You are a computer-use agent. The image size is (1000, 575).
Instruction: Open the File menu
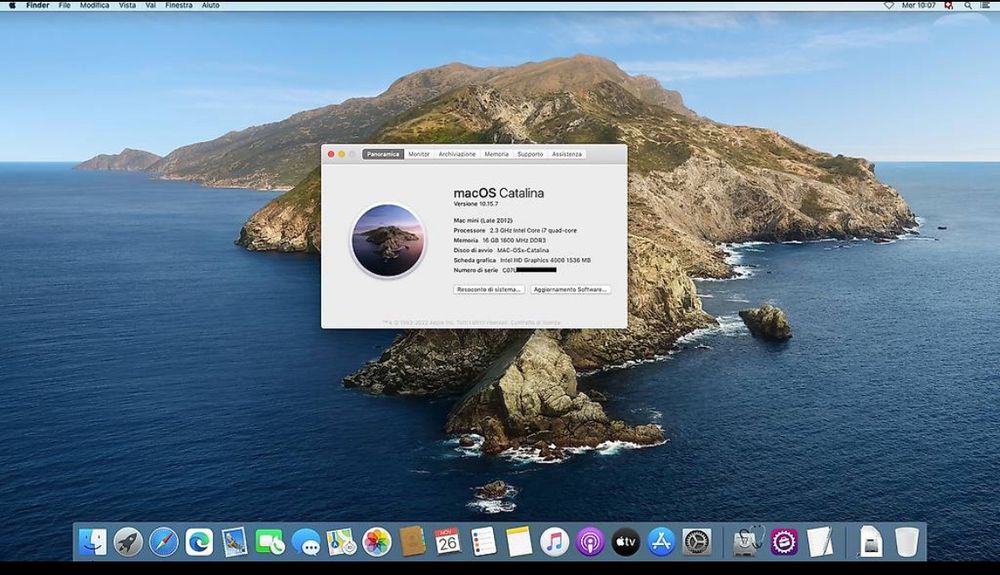tap(64, 5)
